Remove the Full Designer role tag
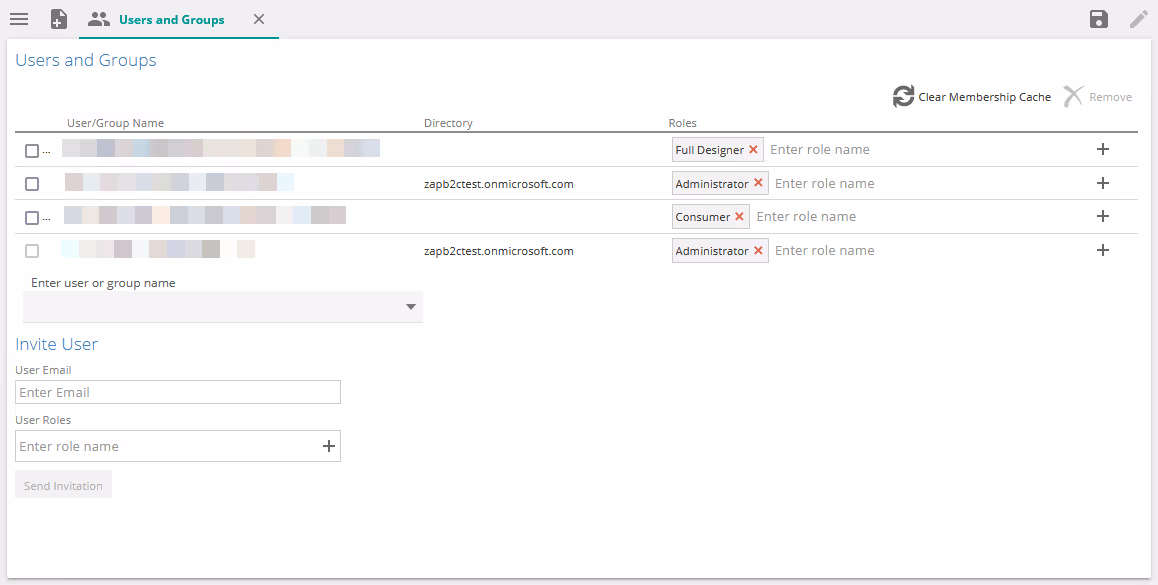This screenshot has width=1158, height=585. pyautogui.click(x=754, y=150)
